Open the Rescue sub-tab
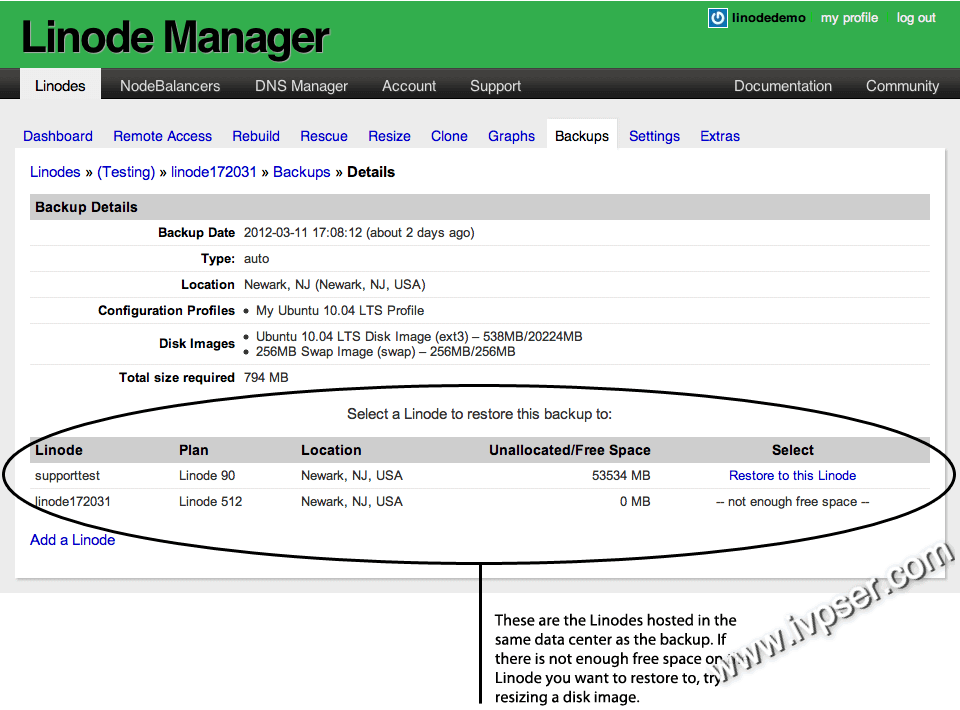The height and width of the screenshot is (710, 960). click(x=324, y=136)
